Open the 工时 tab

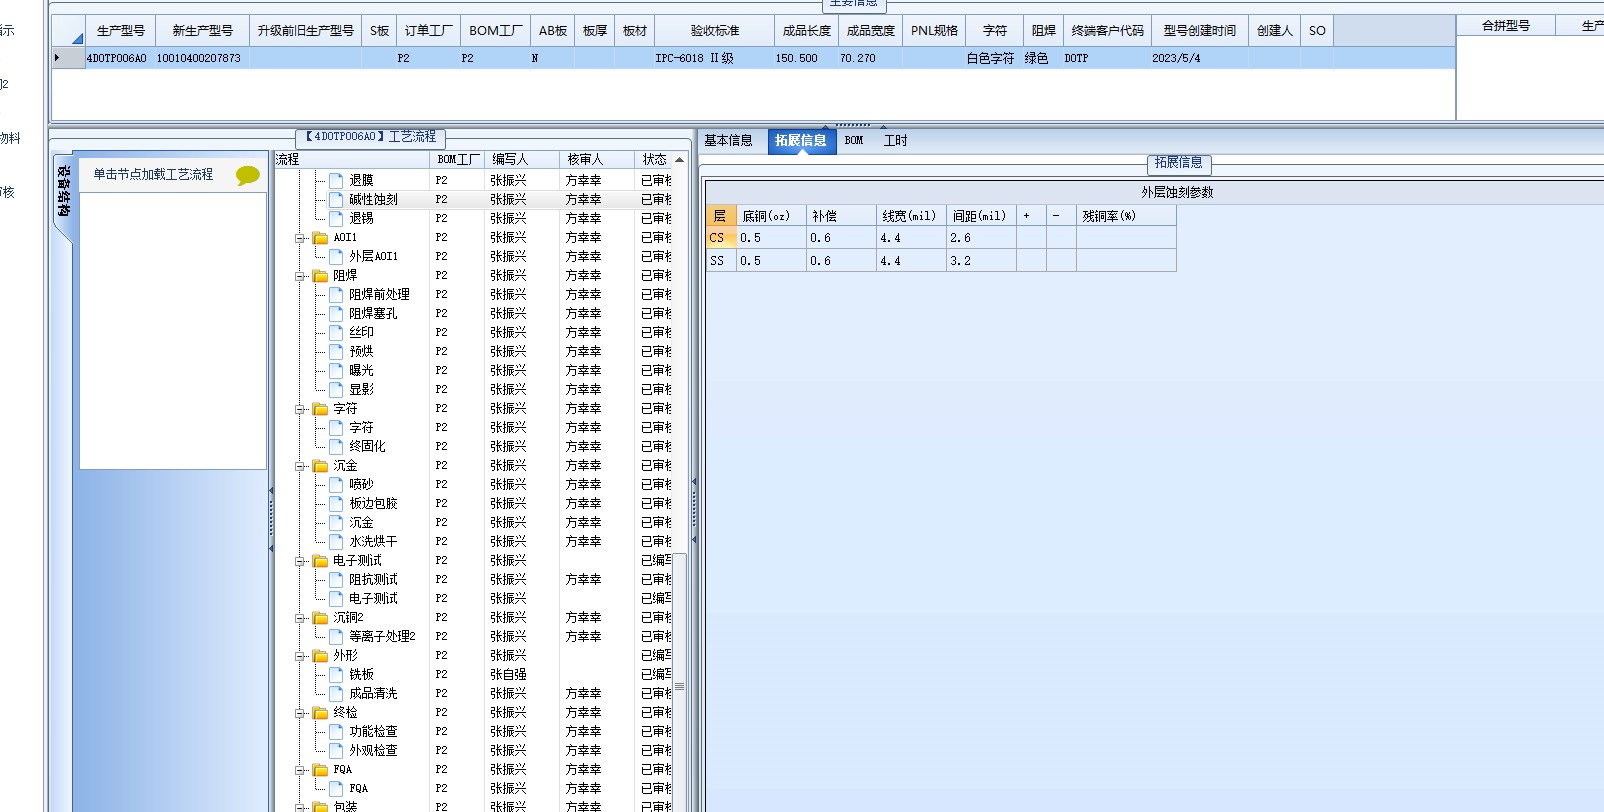895,140
